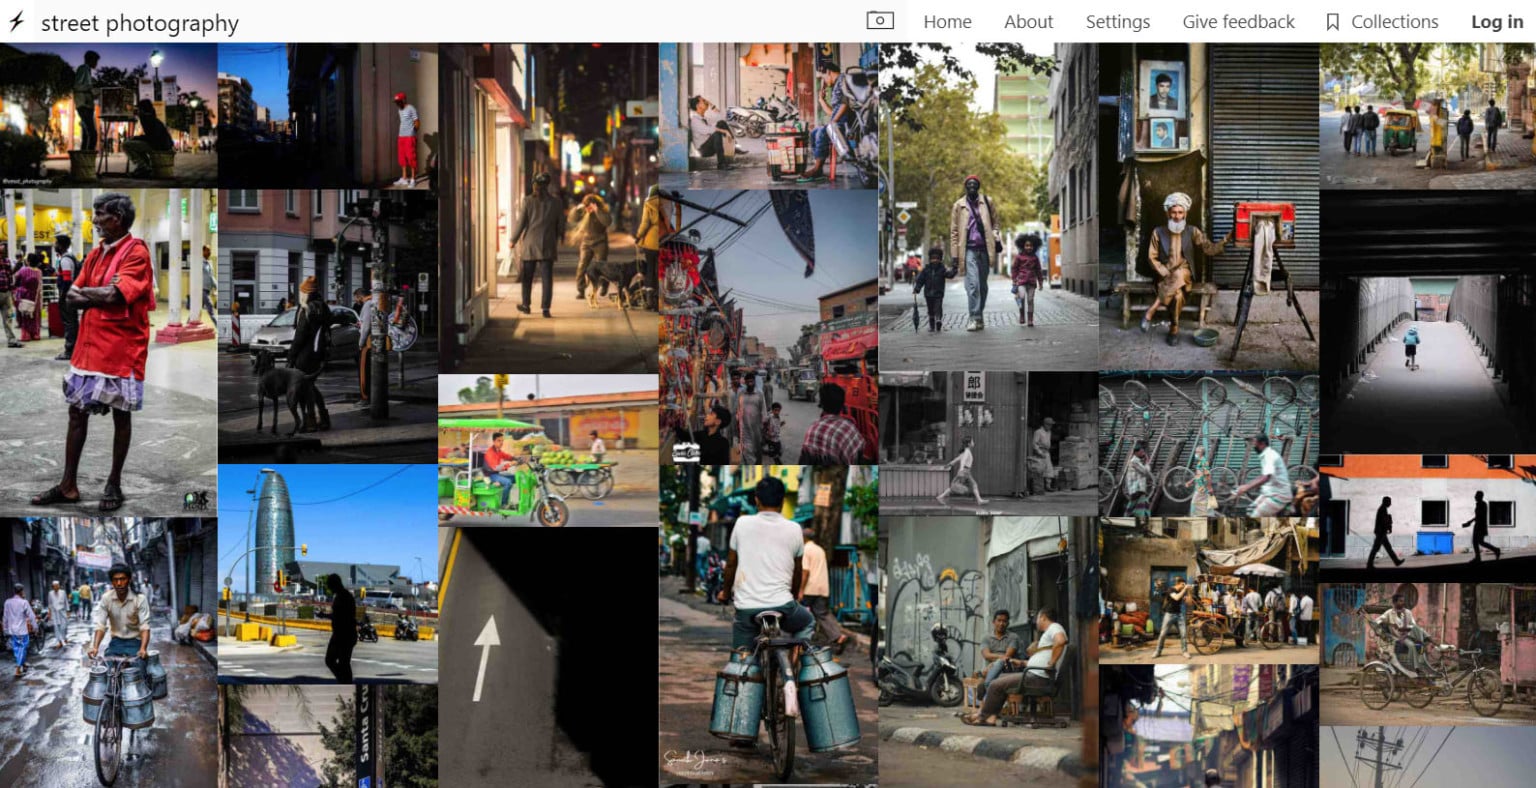Click the bookmark icon beside Collections

[x=1332, y=21]
